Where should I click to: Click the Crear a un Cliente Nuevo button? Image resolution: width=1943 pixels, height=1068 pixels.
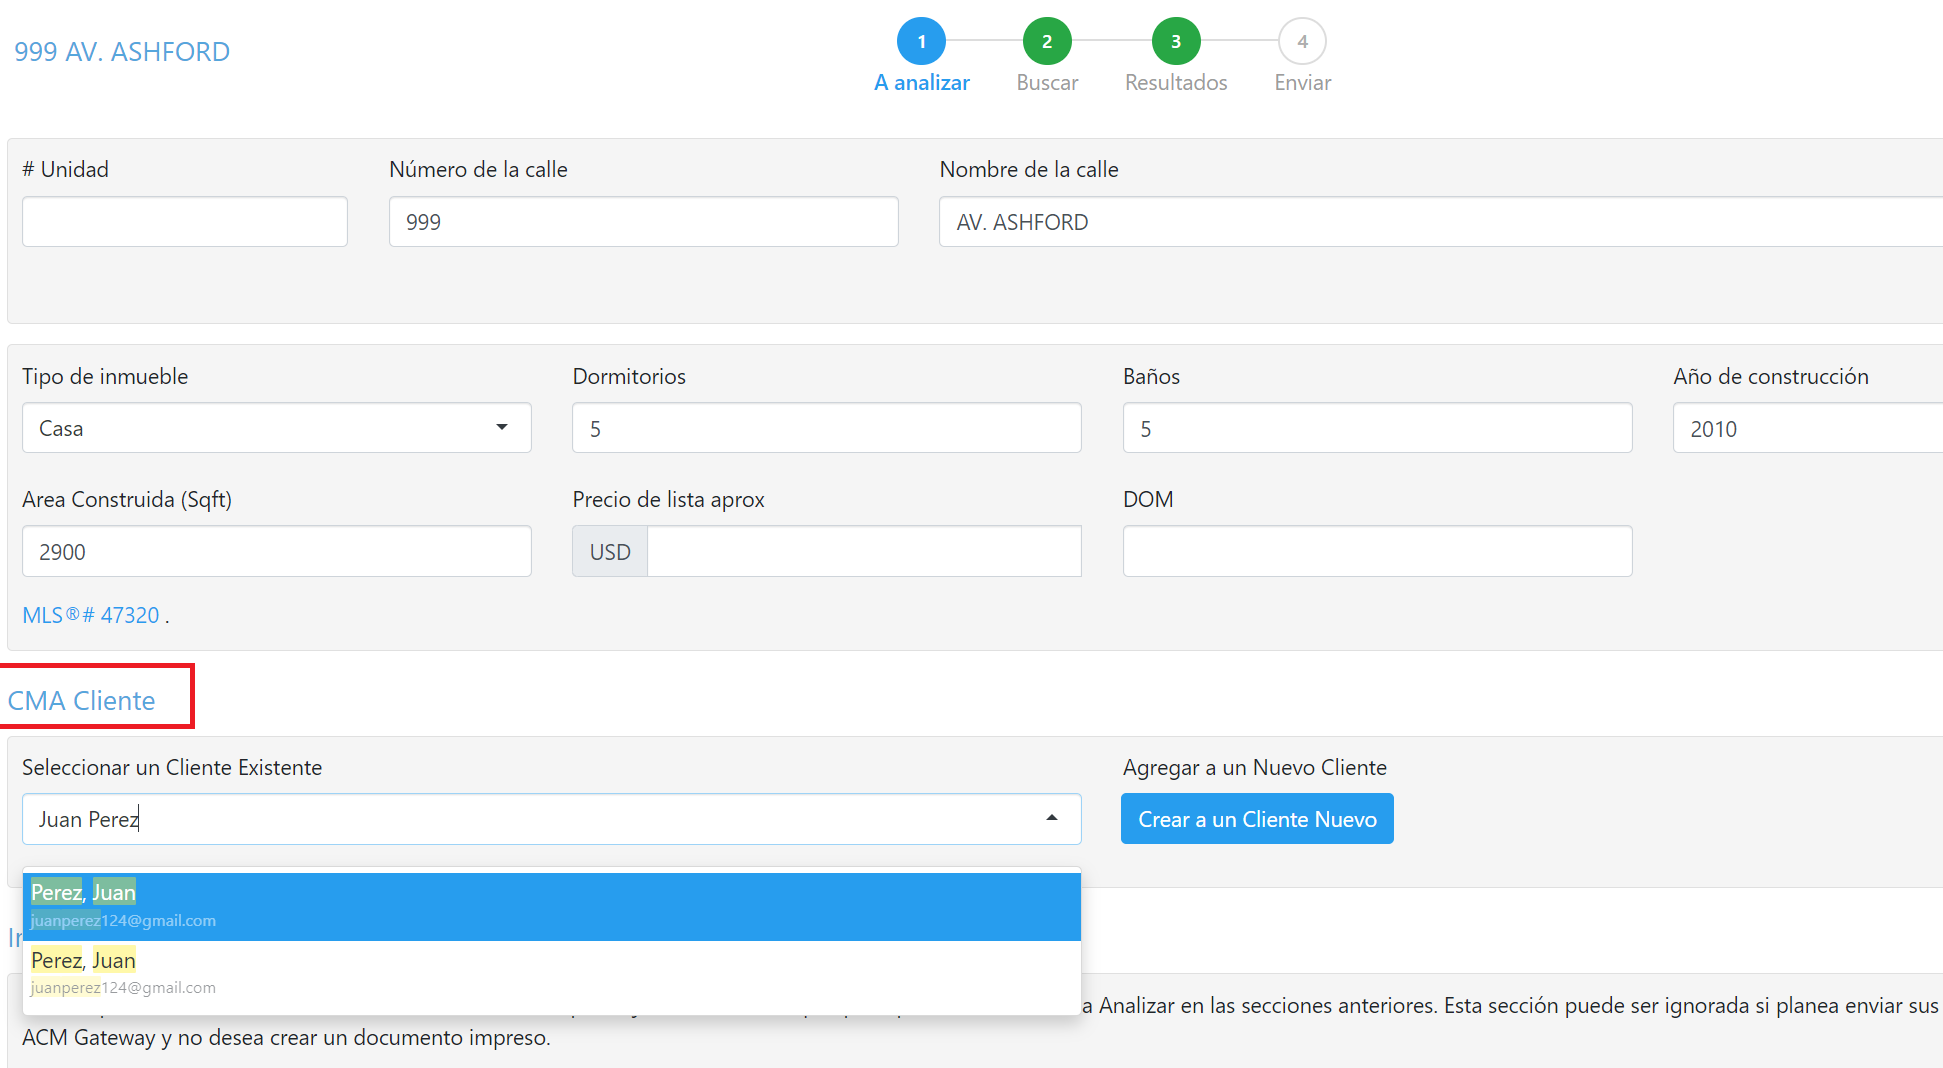1257,818
